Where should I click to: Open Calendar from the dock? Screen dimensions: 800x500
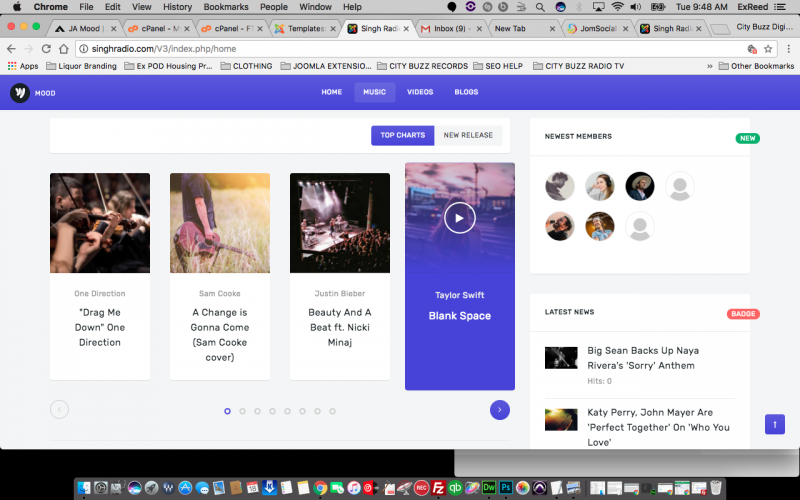coord(253,488)
